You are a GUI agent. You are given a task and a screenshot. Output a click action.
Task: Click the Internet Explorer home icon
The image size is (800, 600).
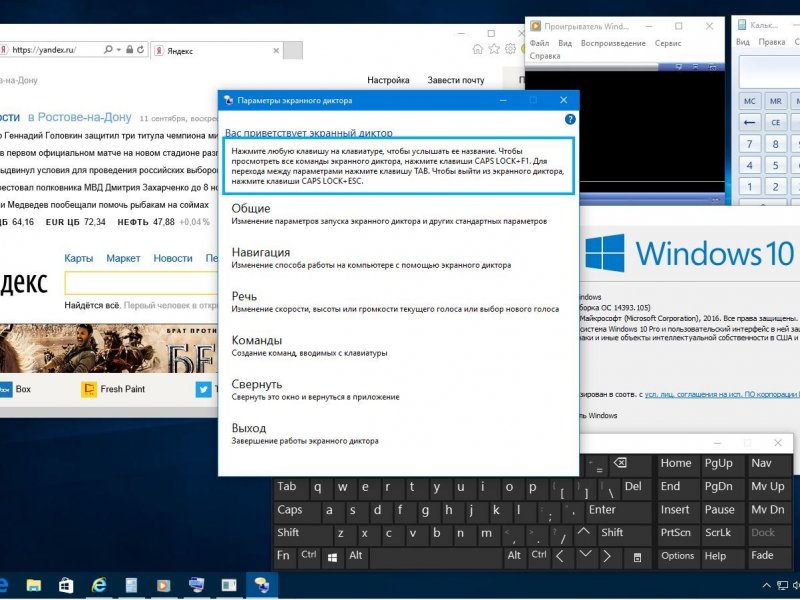click(478, 49)
